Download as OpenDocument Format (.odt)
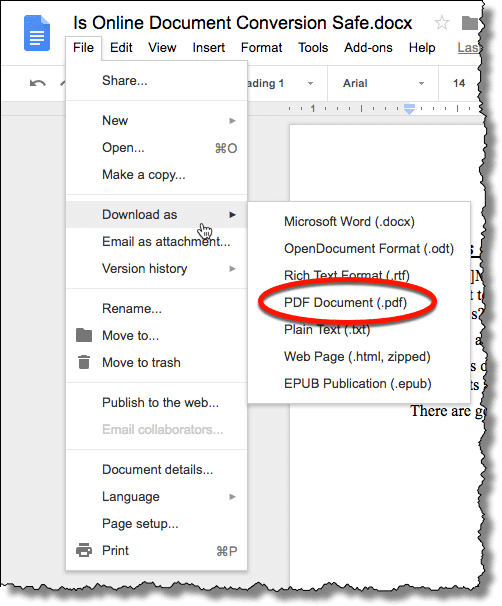Image resolution: width=502 pixels, height=606 pixels. click(x=359, y=249)
